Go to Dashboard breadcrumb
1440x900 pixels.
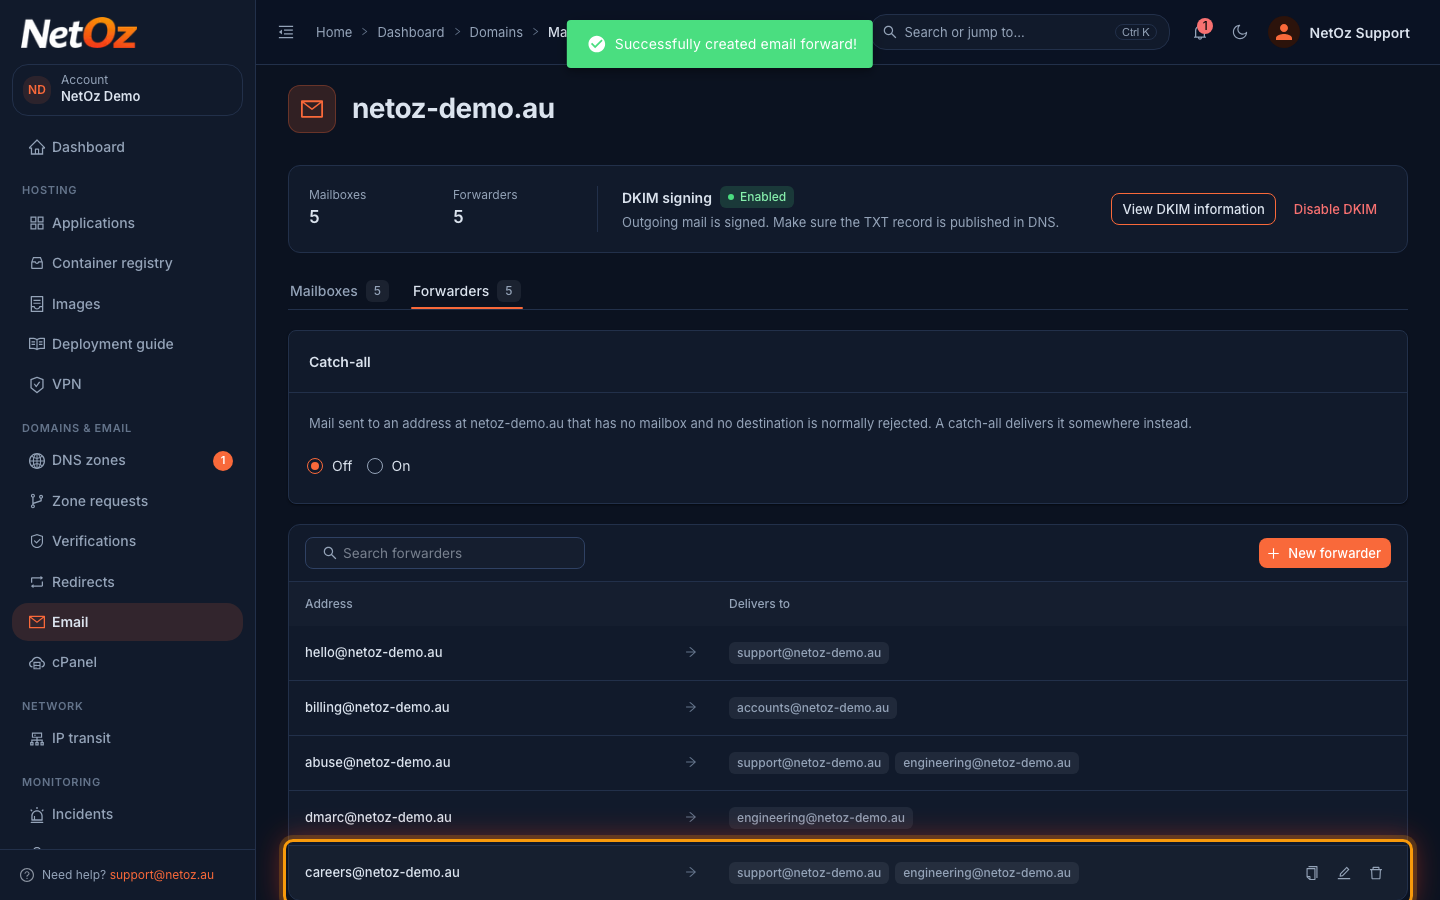coord(411,32)
